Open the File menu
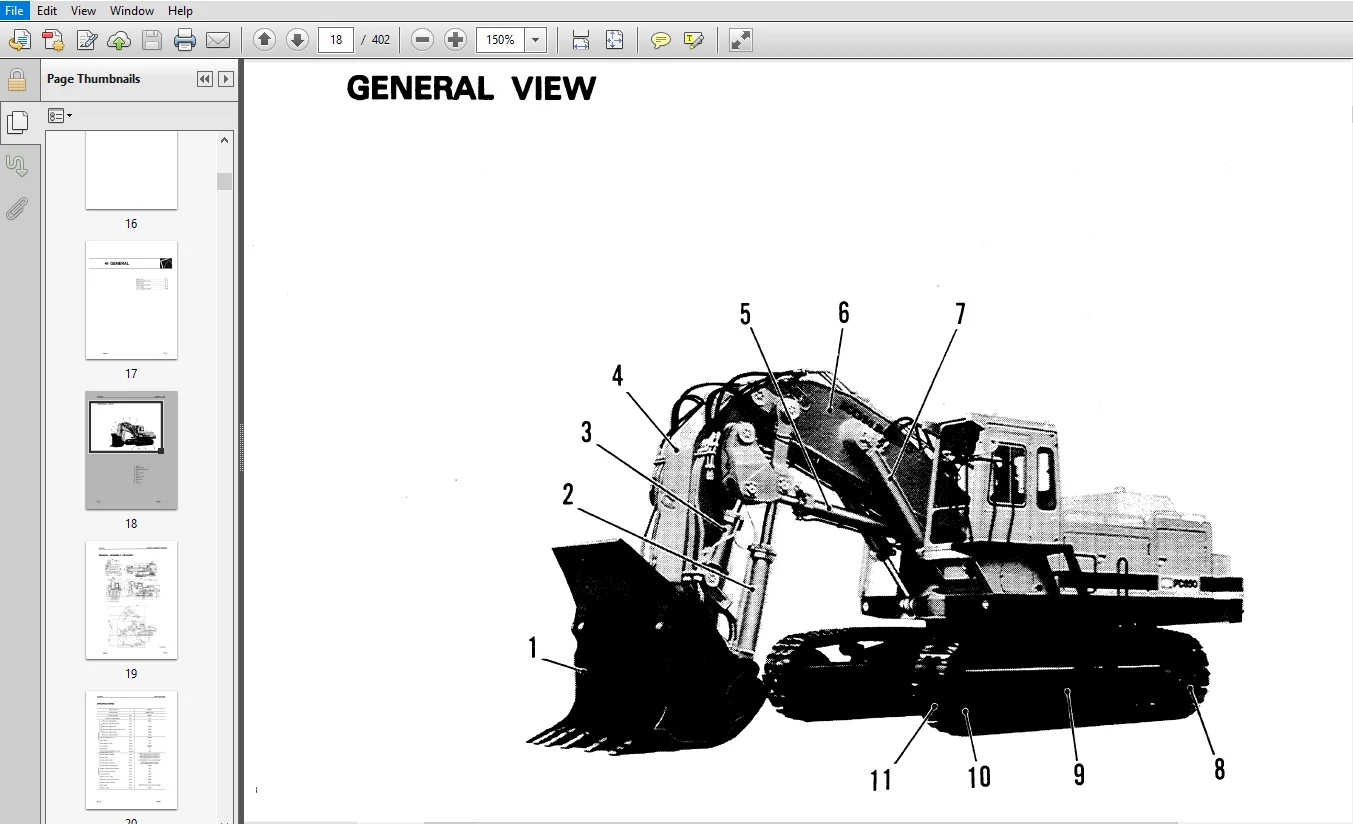Viewport: 1353px width, 824px height. click(15, 10)
